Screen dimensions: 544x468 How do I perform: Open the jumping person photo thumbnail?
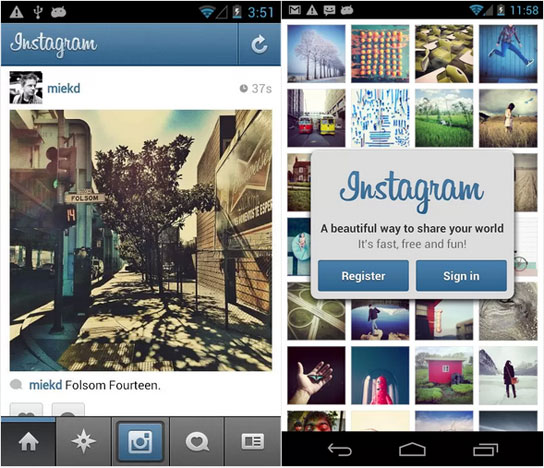tap(508, 54)
